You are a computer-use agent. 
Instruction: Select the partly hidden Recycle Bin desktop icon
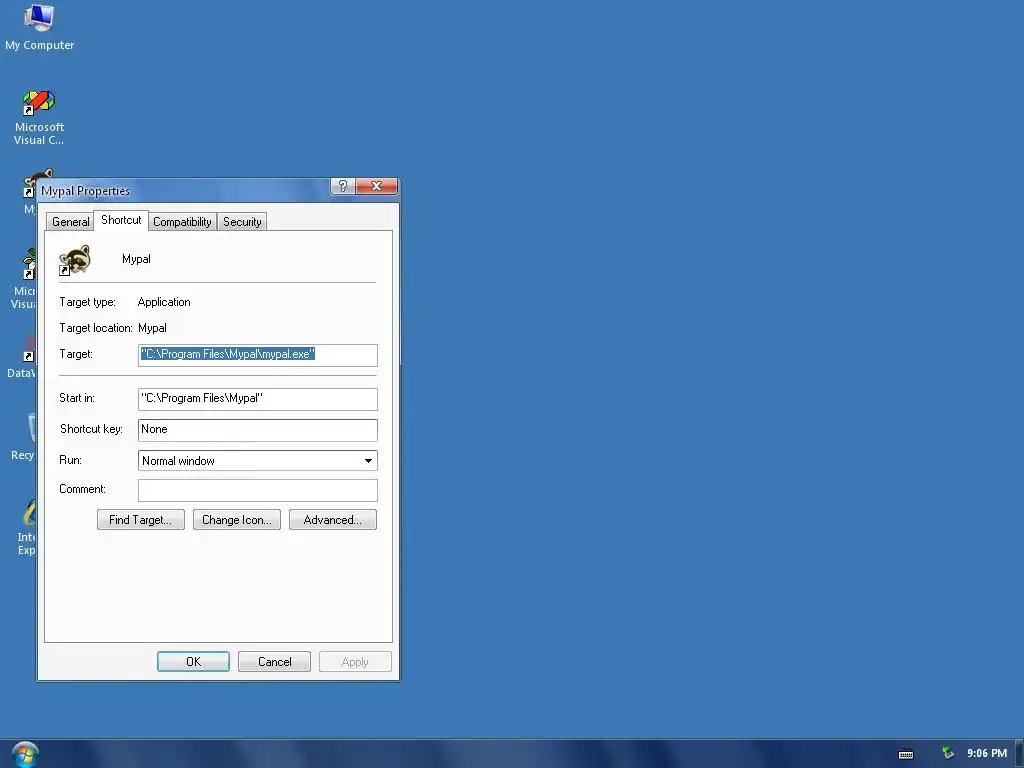[23, 436]
